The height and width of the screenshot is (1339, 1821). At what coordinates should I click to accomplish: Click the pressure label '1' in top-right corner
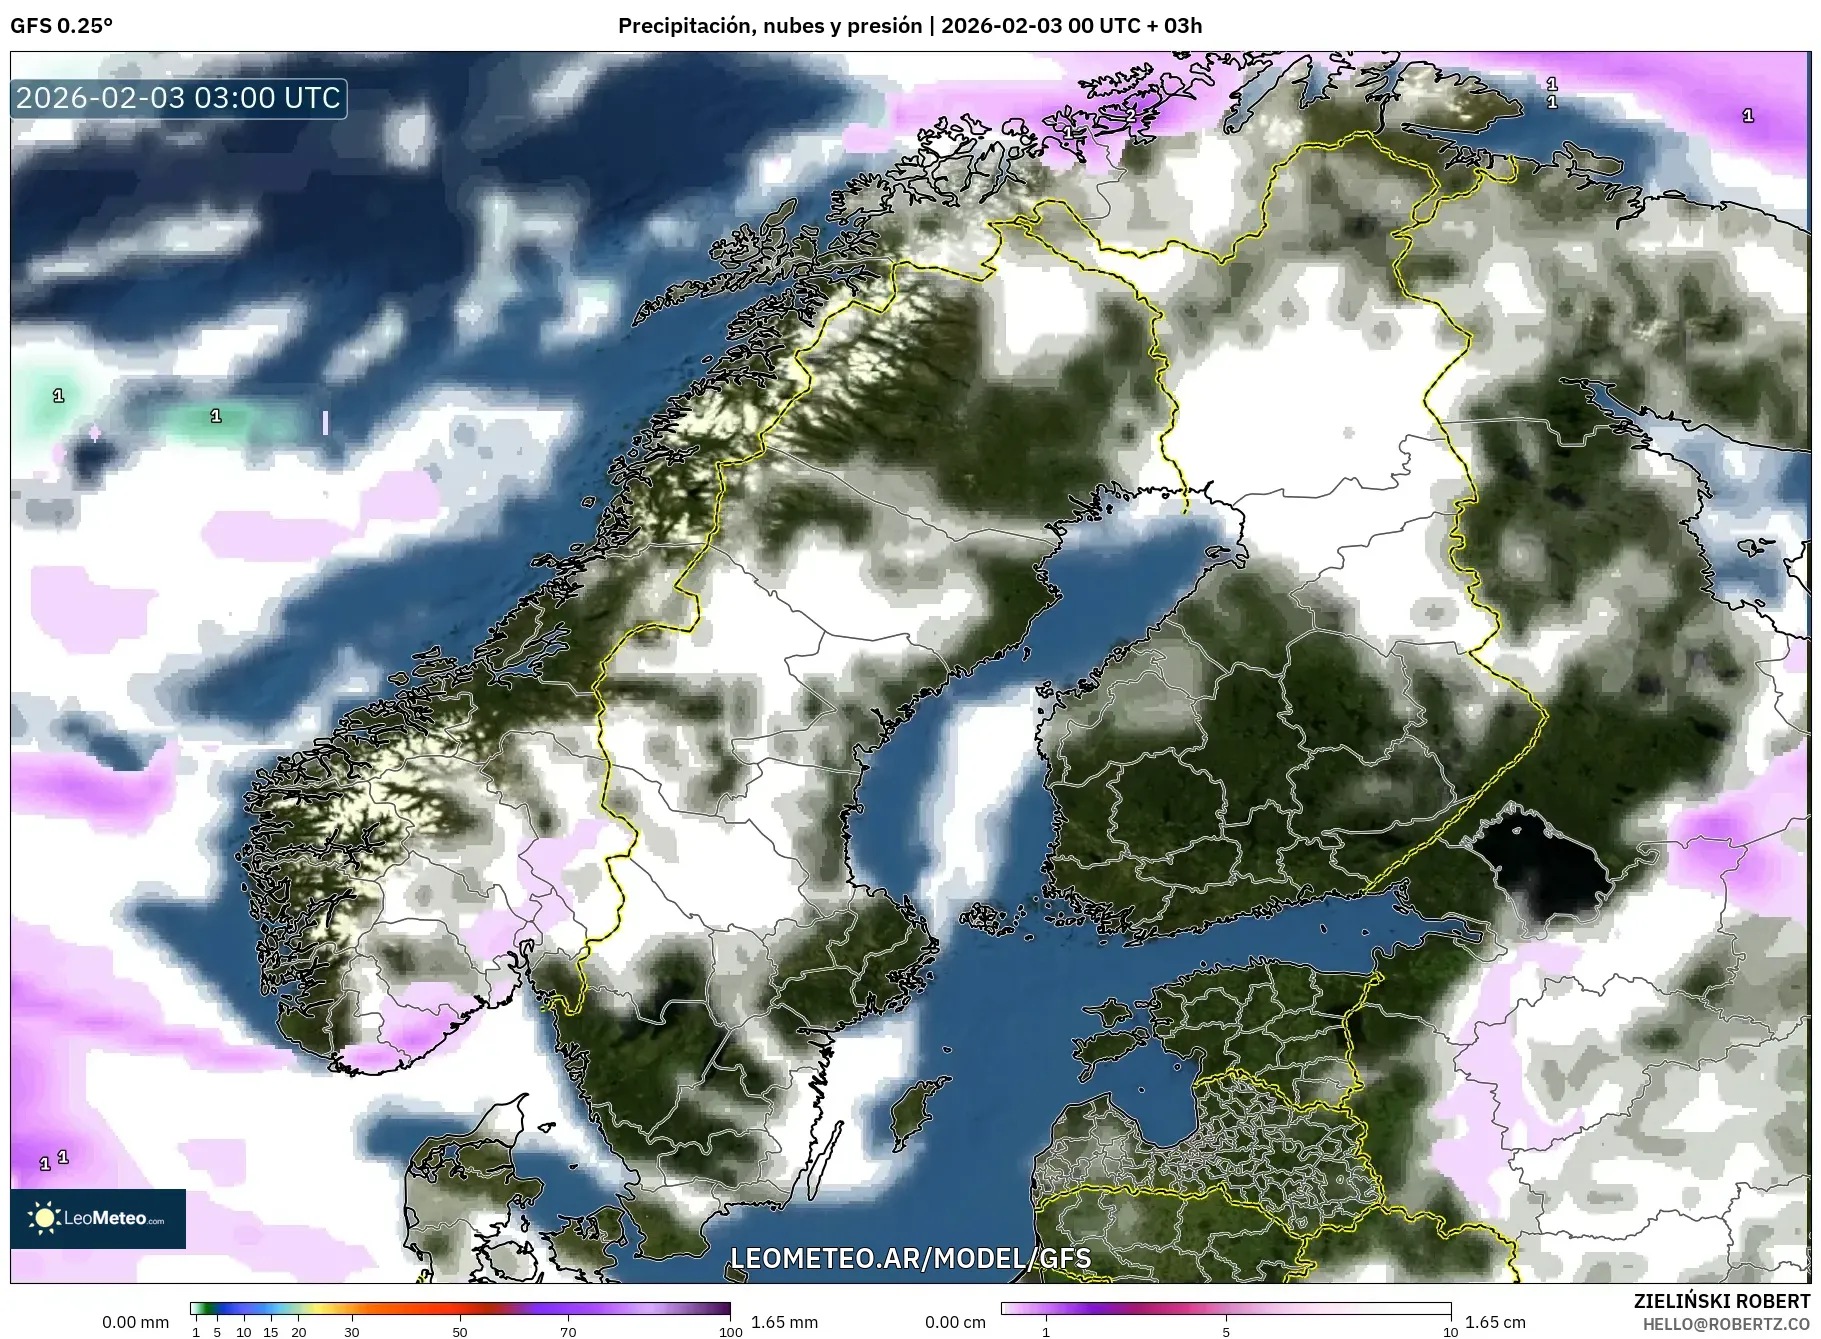pyautogui.click(x=1748, y=115)
